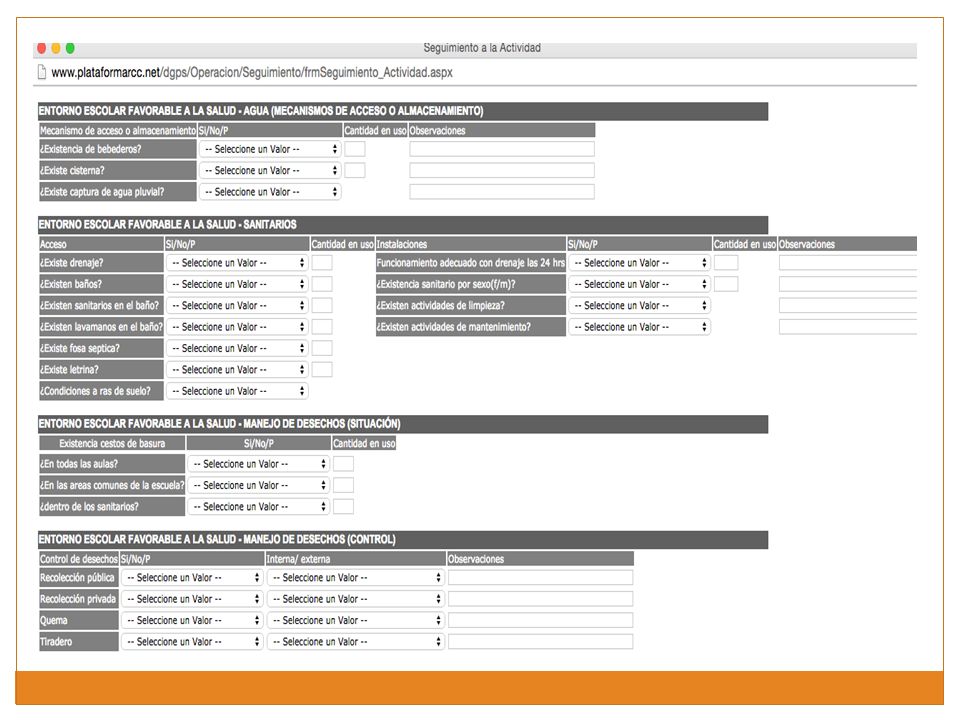Click Observaciones field for actividades de mantenimiento
The image size is (960, 720).
click(848, 327)
